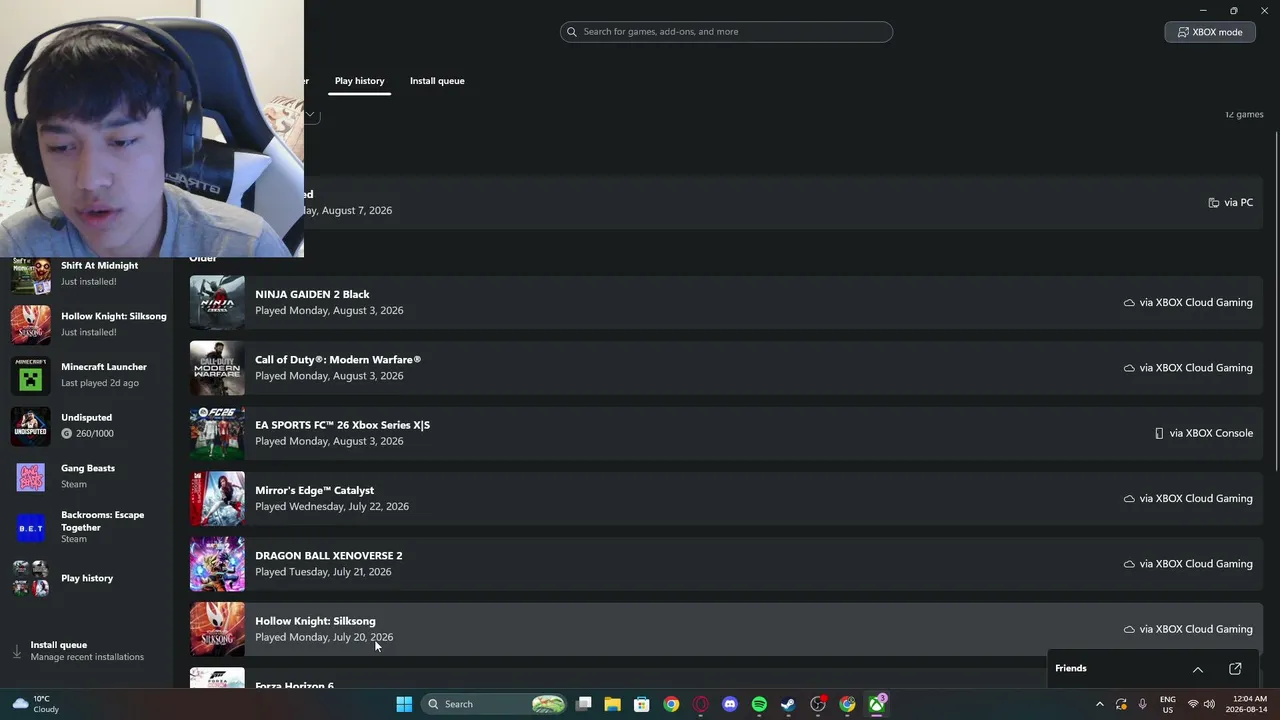Open Undisputed sidebar game icon
This screenshot has width=1280, height=720.
pos(30,426)
